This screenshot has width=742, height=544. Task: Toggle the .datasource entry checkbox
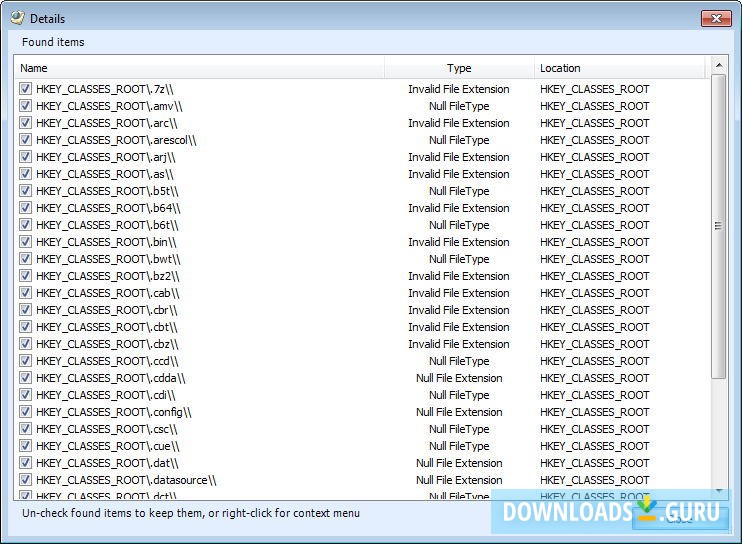coord(26,480)
